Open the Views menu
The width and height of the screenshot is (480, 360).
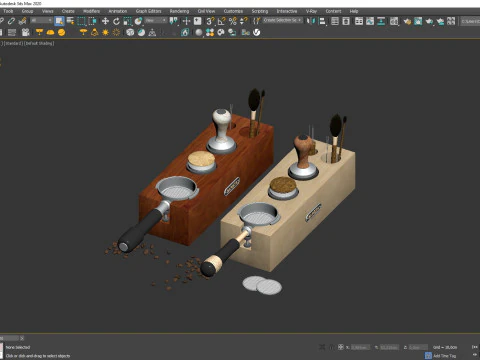[48, 11]
